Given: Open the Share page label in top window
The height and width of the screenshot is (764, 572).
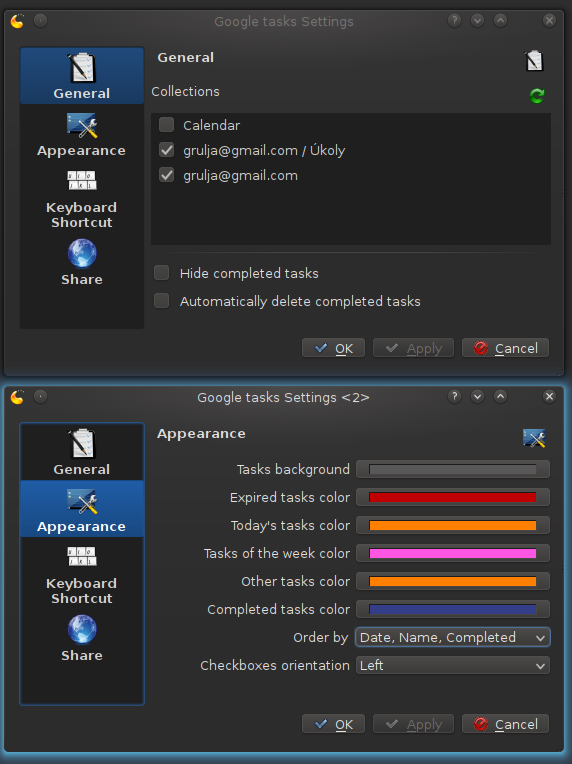Looking at the screenshot, I should pos(82,279).
